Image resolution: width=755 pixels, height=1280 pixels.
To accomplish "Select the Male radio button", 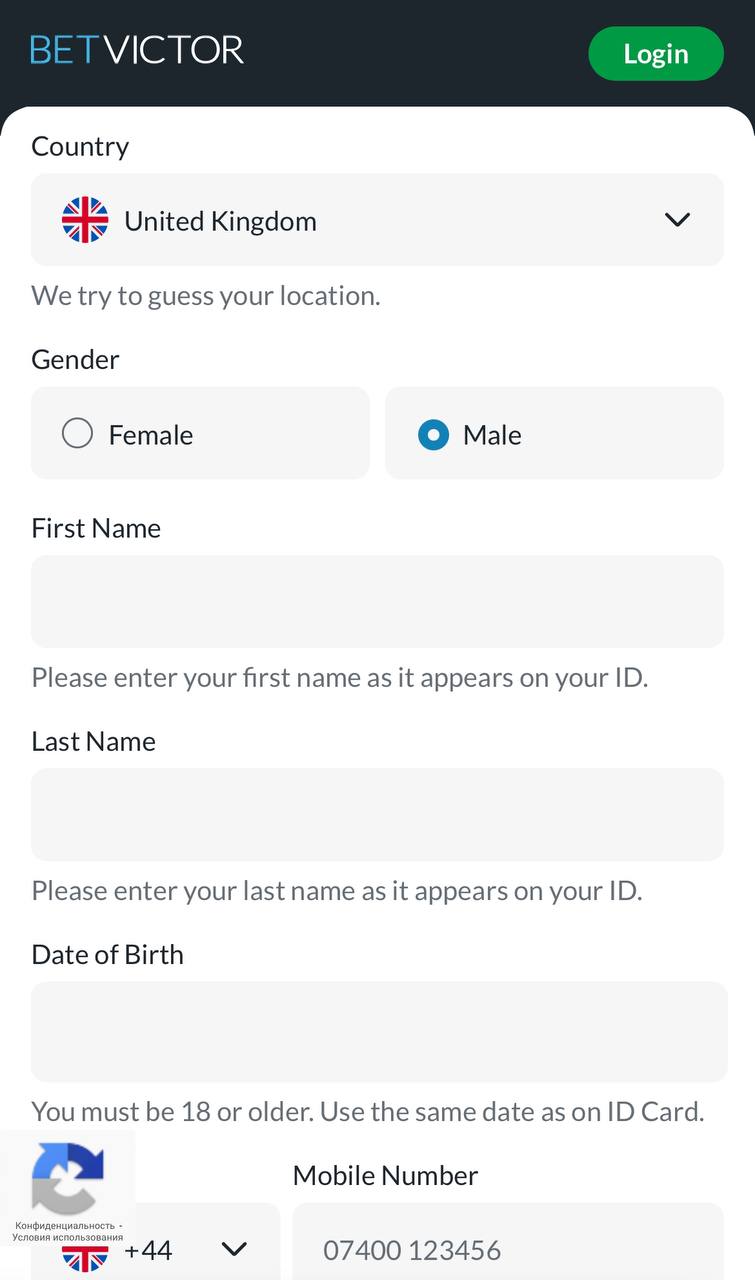I will pos(433,434).
